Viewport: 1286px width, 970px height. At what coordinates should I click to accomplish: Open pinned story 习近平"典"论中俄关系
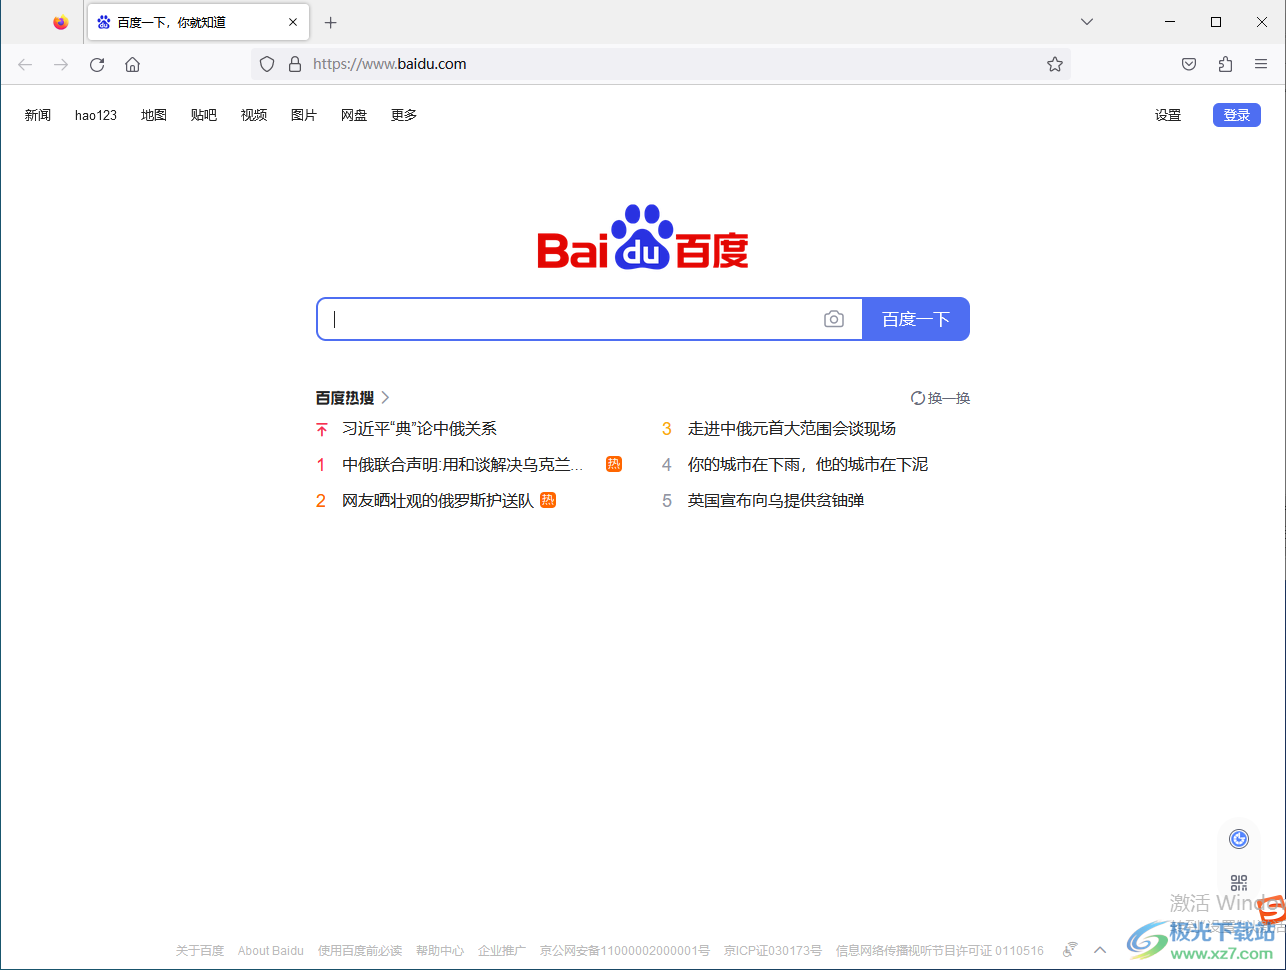(x=419, y=429)
